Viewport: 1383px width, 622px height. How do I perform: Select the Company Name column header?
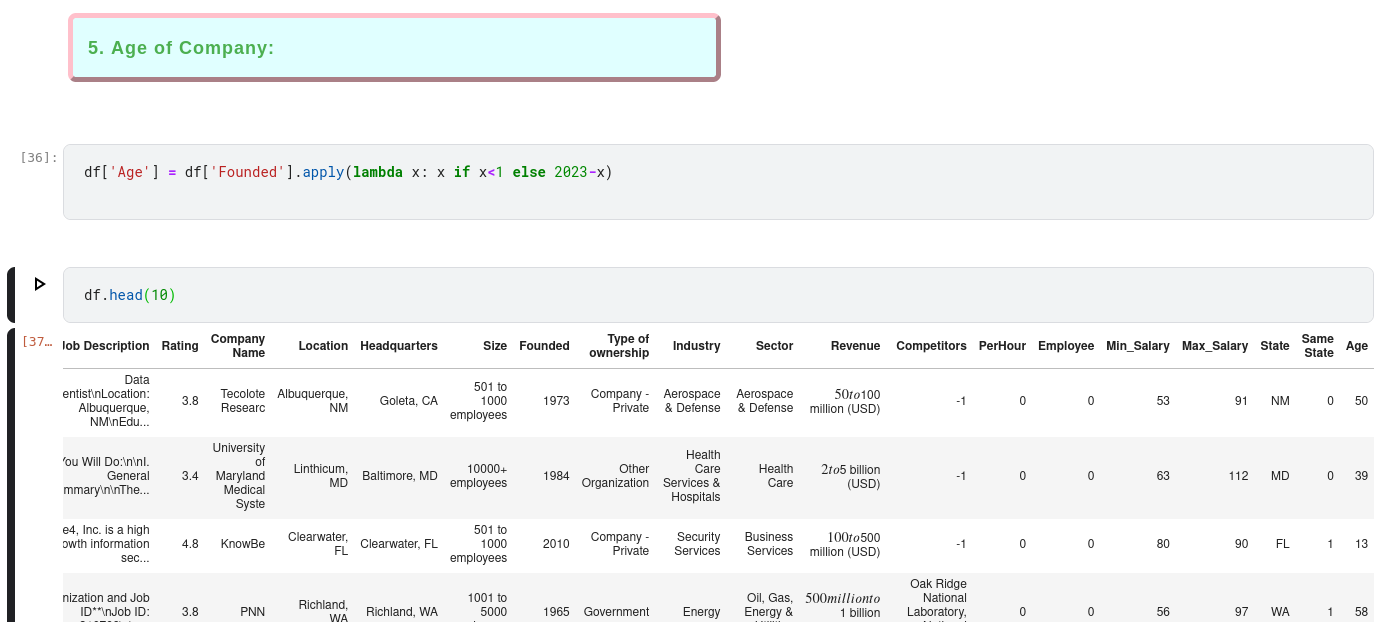click(238, 346)
